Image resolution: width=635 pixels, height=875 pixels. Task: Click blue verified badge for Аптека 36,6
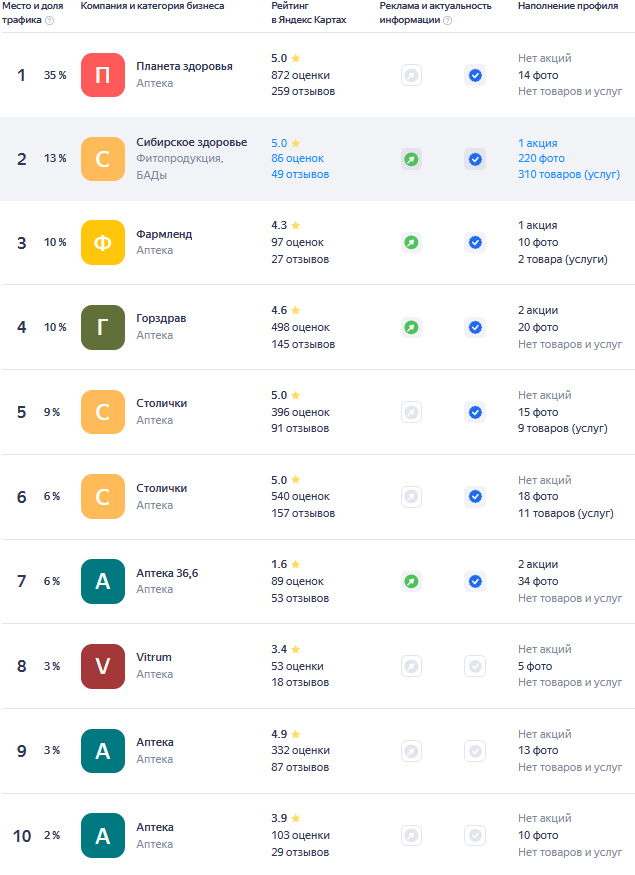pos(475,581)
